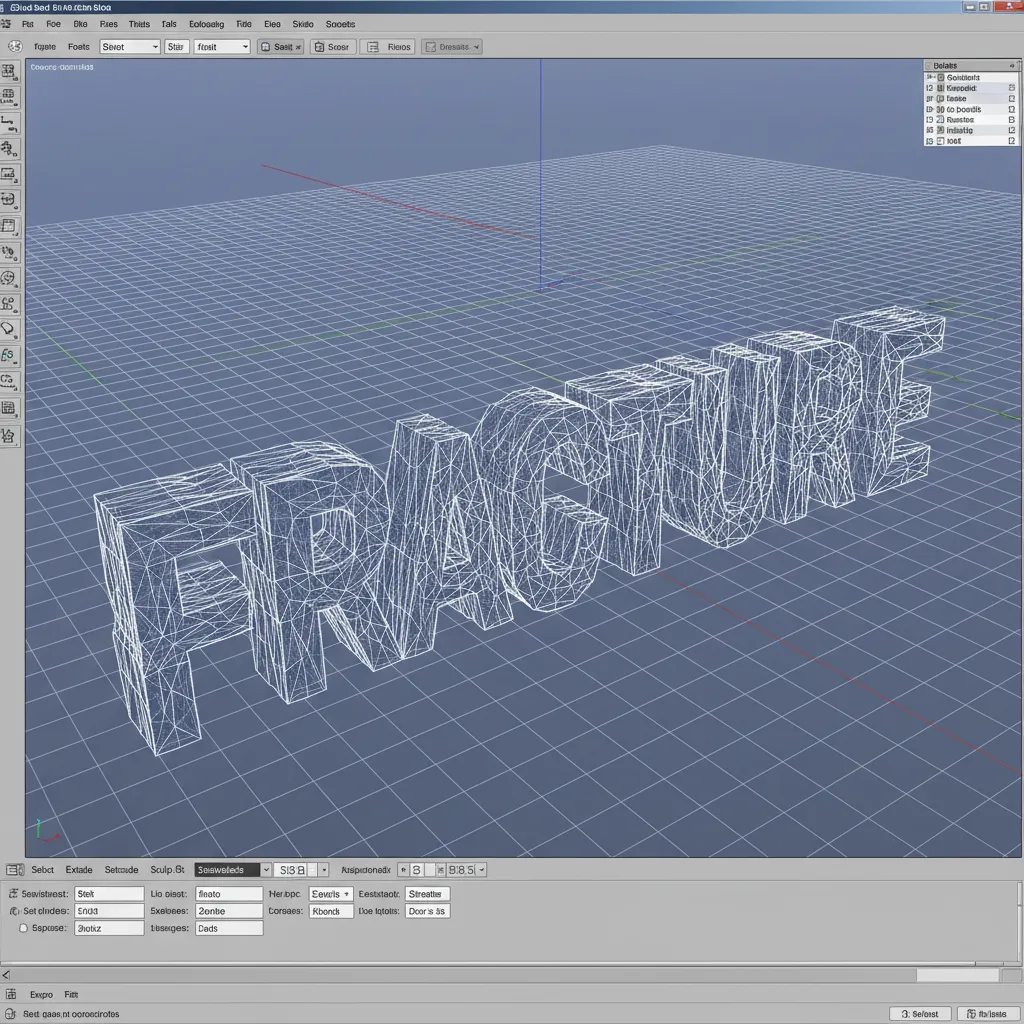
Task: Click the globe icon beside fqpte
Action: click(x=15, y=46)
